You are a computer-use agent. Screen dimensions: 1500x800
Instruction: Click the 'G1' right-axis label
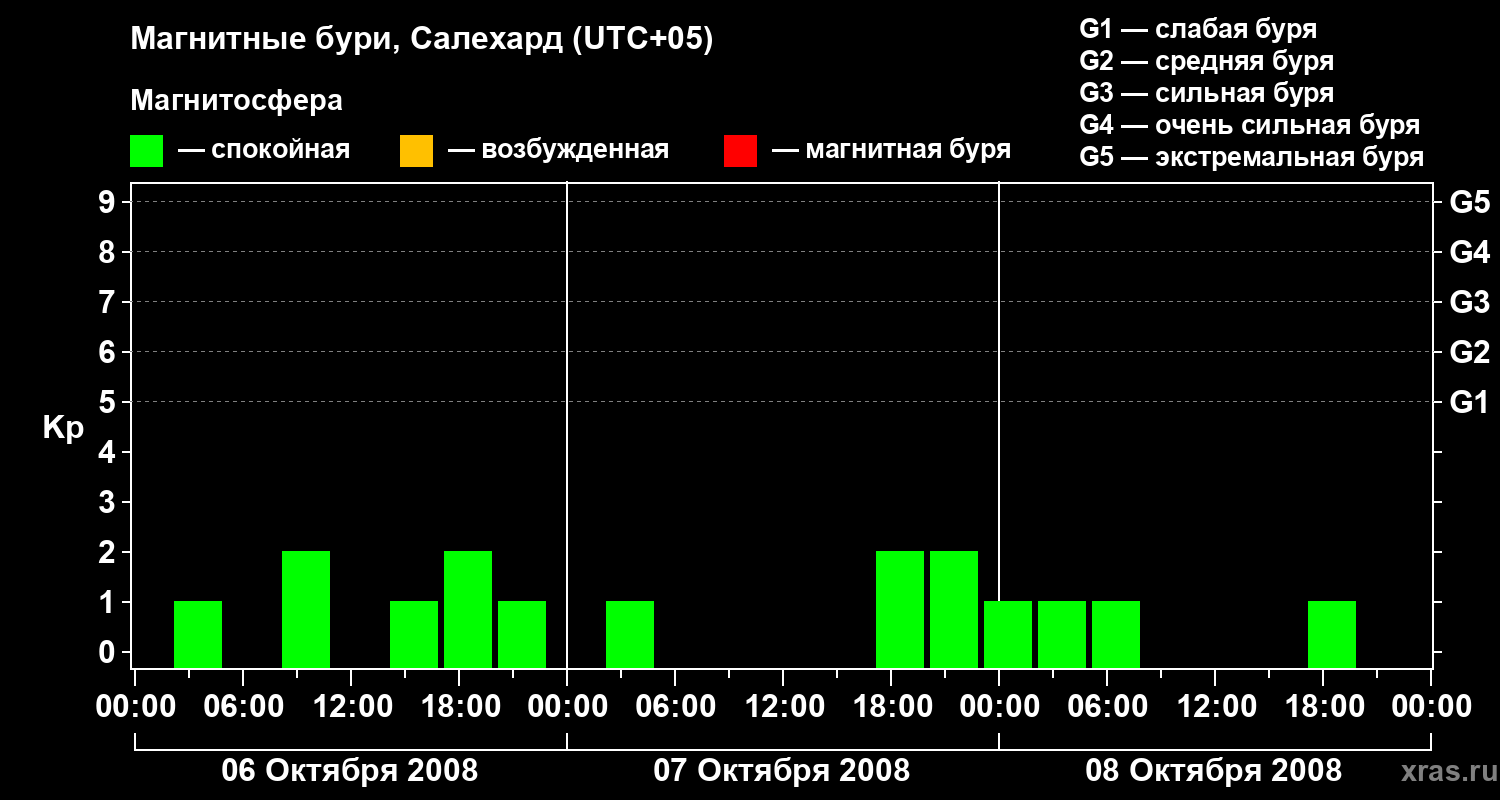1470,402
